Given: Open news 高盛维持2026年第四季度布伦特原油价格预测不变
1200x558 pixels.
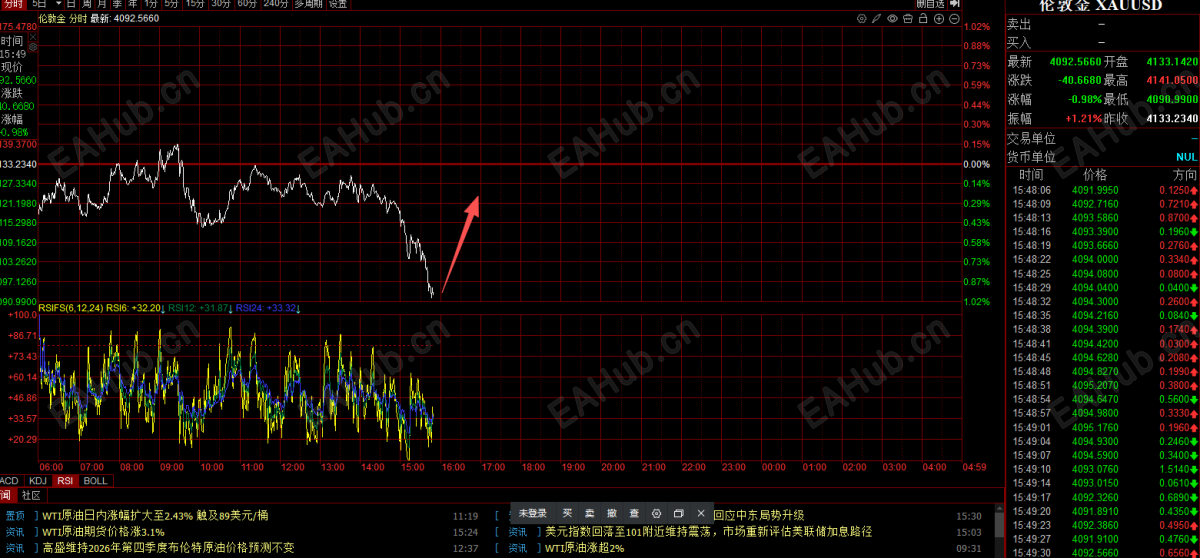Looking at the screenshot, I should pyautogui.click(x=168, y=547).
